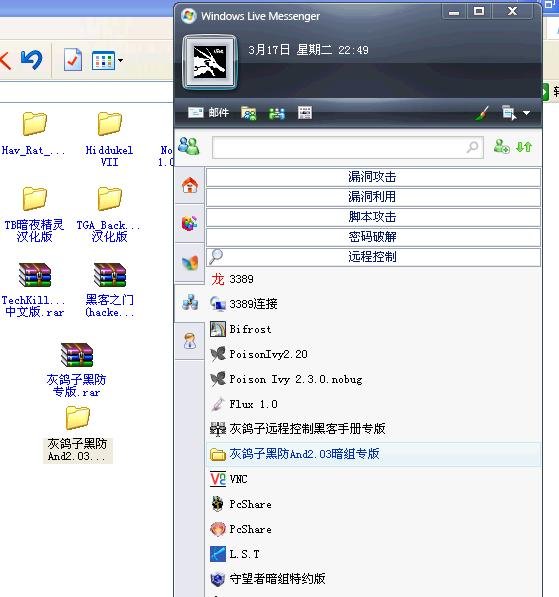
Task: Expand the 密码破解 group header
Action: pos(373,237)
